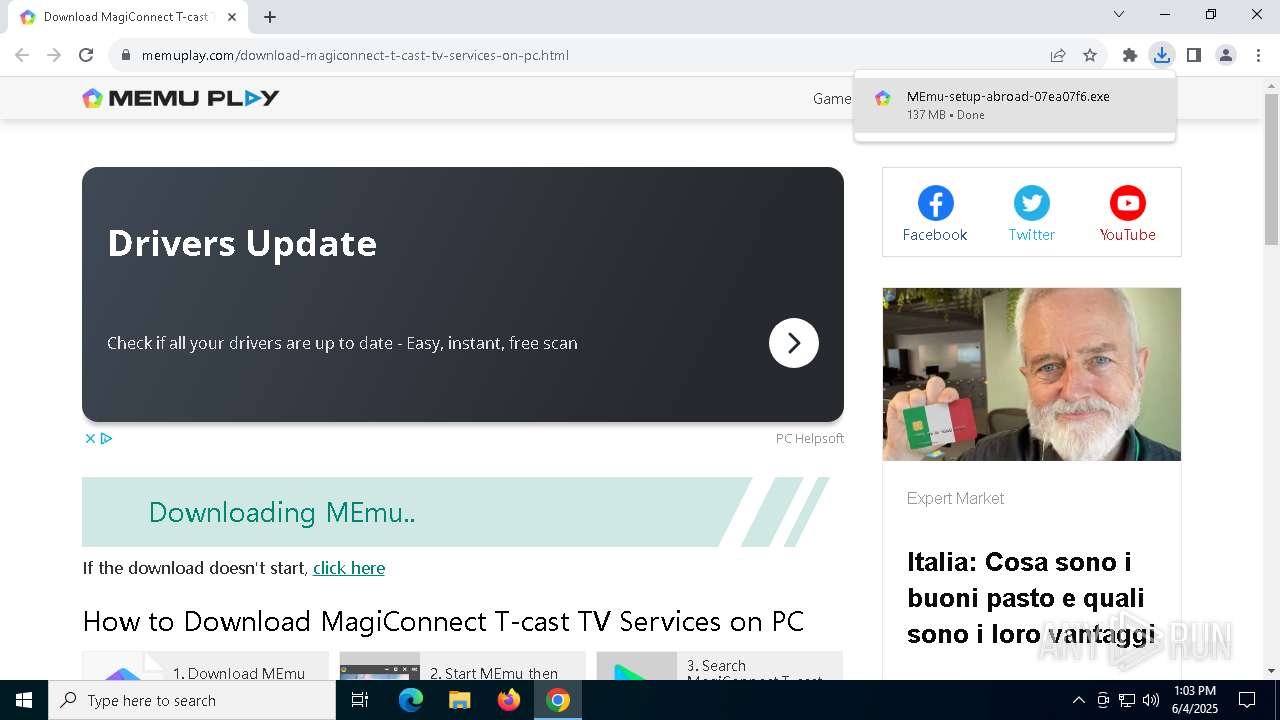
Task: Open the Extensions puzzle icon
Action: 1130,55
